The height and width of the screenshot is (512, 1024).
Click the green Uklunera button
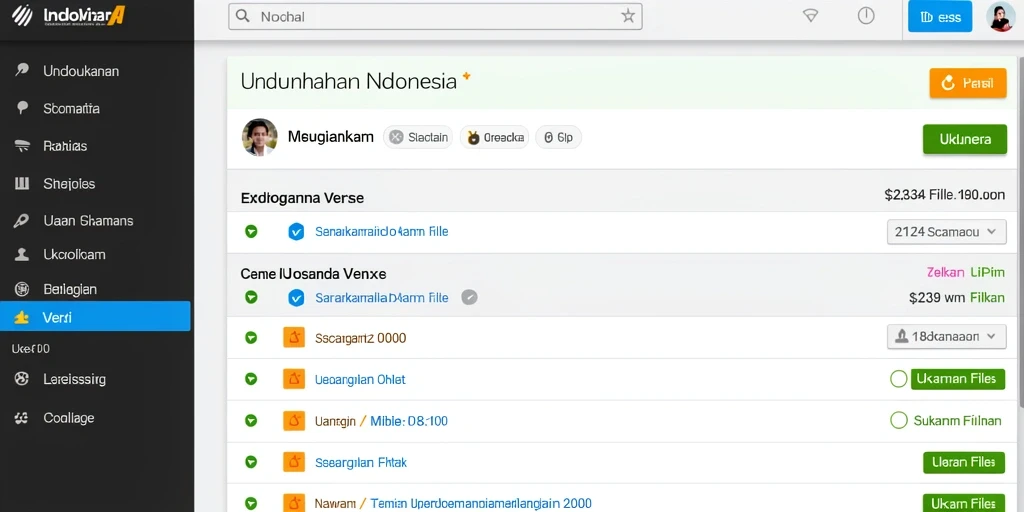pyautogui.click(x=965, y=139)
